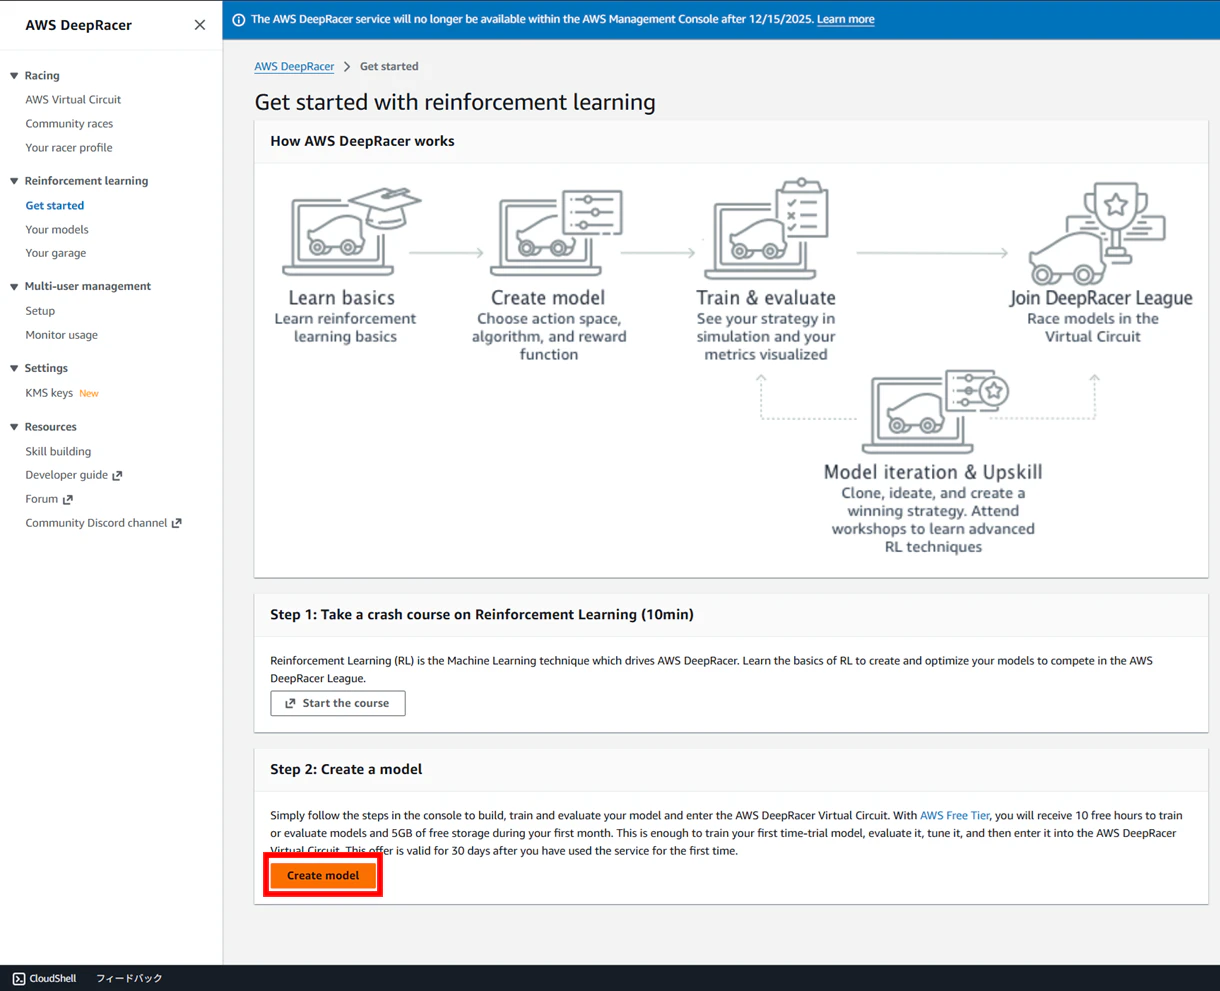The height and width of the screenshot is (991, 1220).
Task: Open Your racer profile
Action: [x=69, y=148]
